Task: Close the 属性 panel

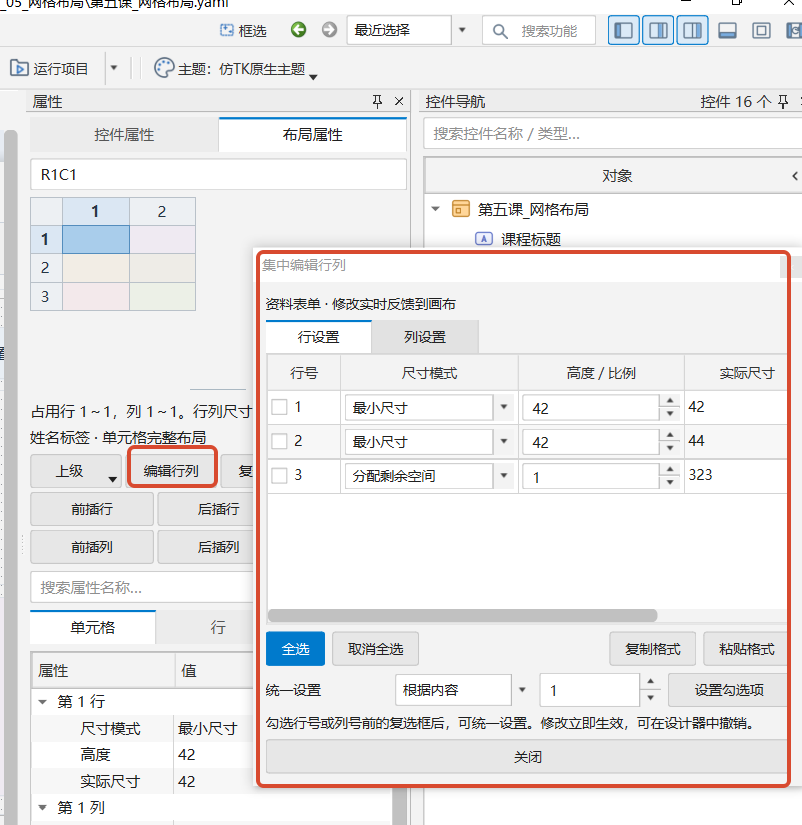Action: pyautogui.click(x=399, y=101)
